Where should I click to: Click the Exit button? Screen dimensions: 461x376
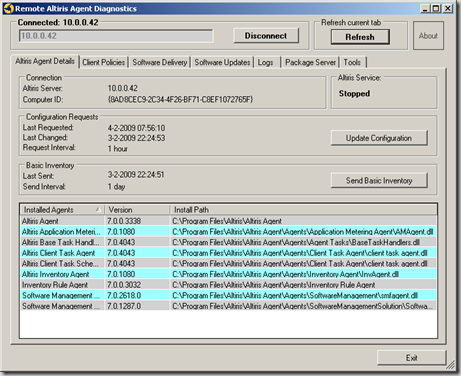[x=412, y=358]
